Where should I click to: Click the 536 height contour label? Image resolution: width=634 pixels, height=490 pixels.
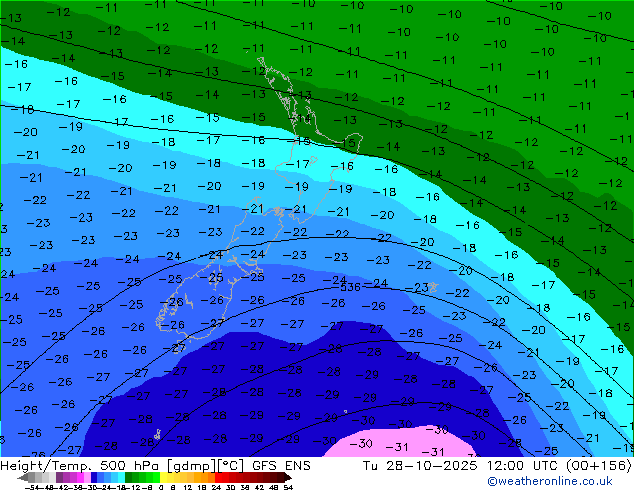pos(350,287)
